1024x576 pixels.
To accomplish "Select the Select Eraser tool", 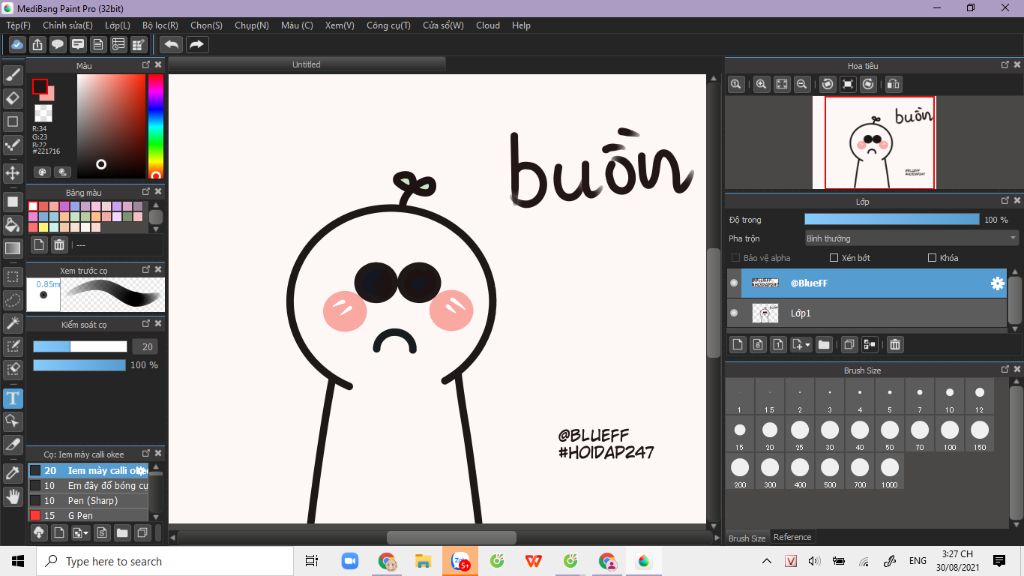I will (x=12, y=370).
